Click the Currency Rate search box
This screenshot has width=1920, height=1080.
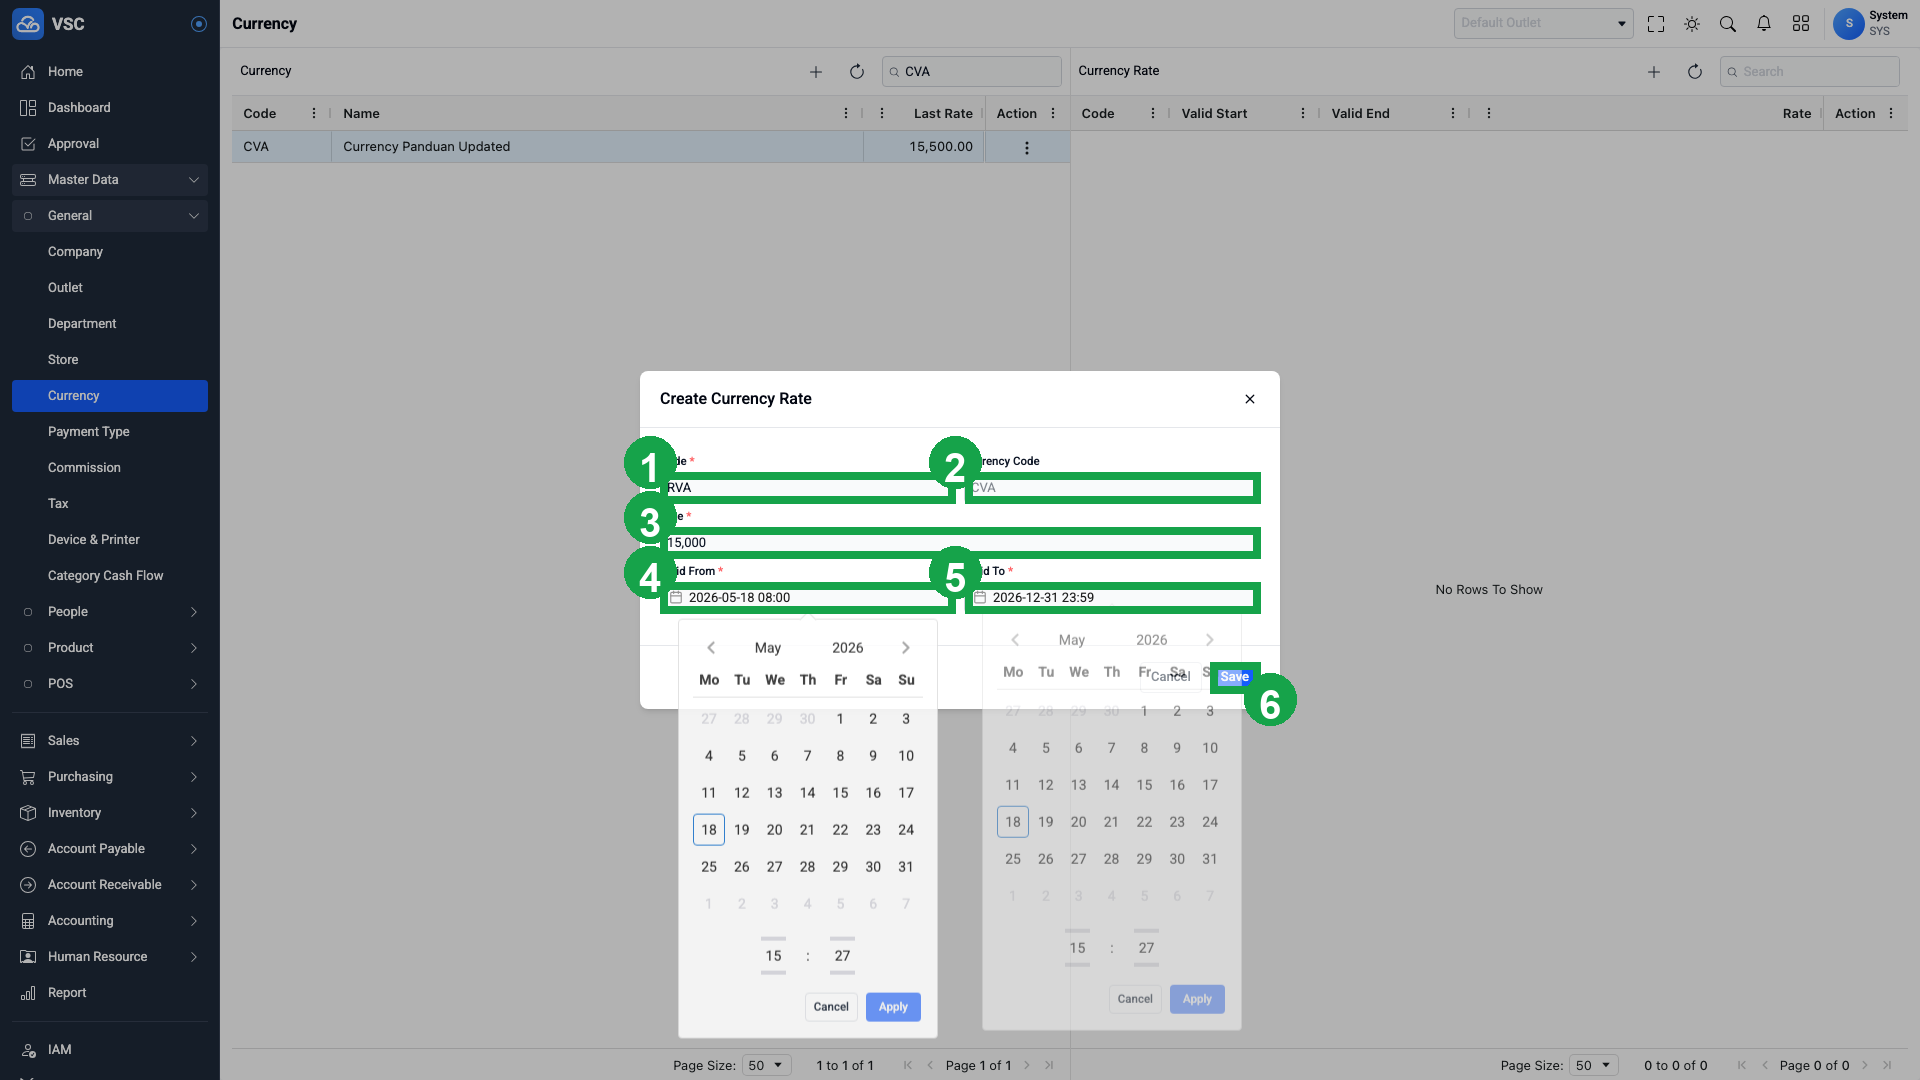click(x=1809, y=72)
